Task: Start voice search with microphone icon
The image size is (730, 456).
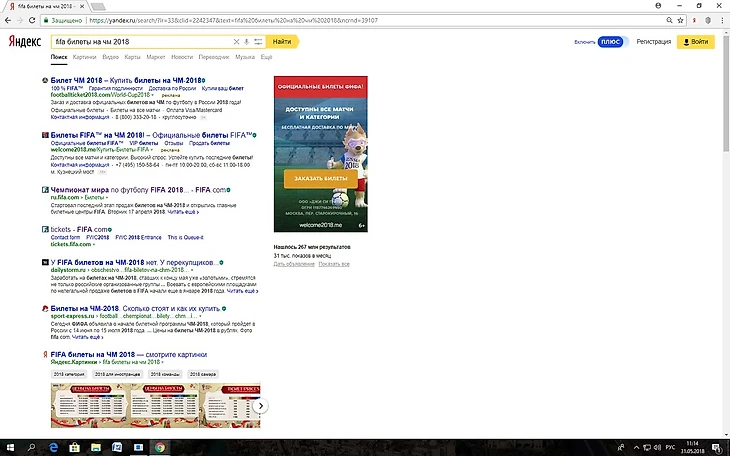Action: [x=246, y=41]
